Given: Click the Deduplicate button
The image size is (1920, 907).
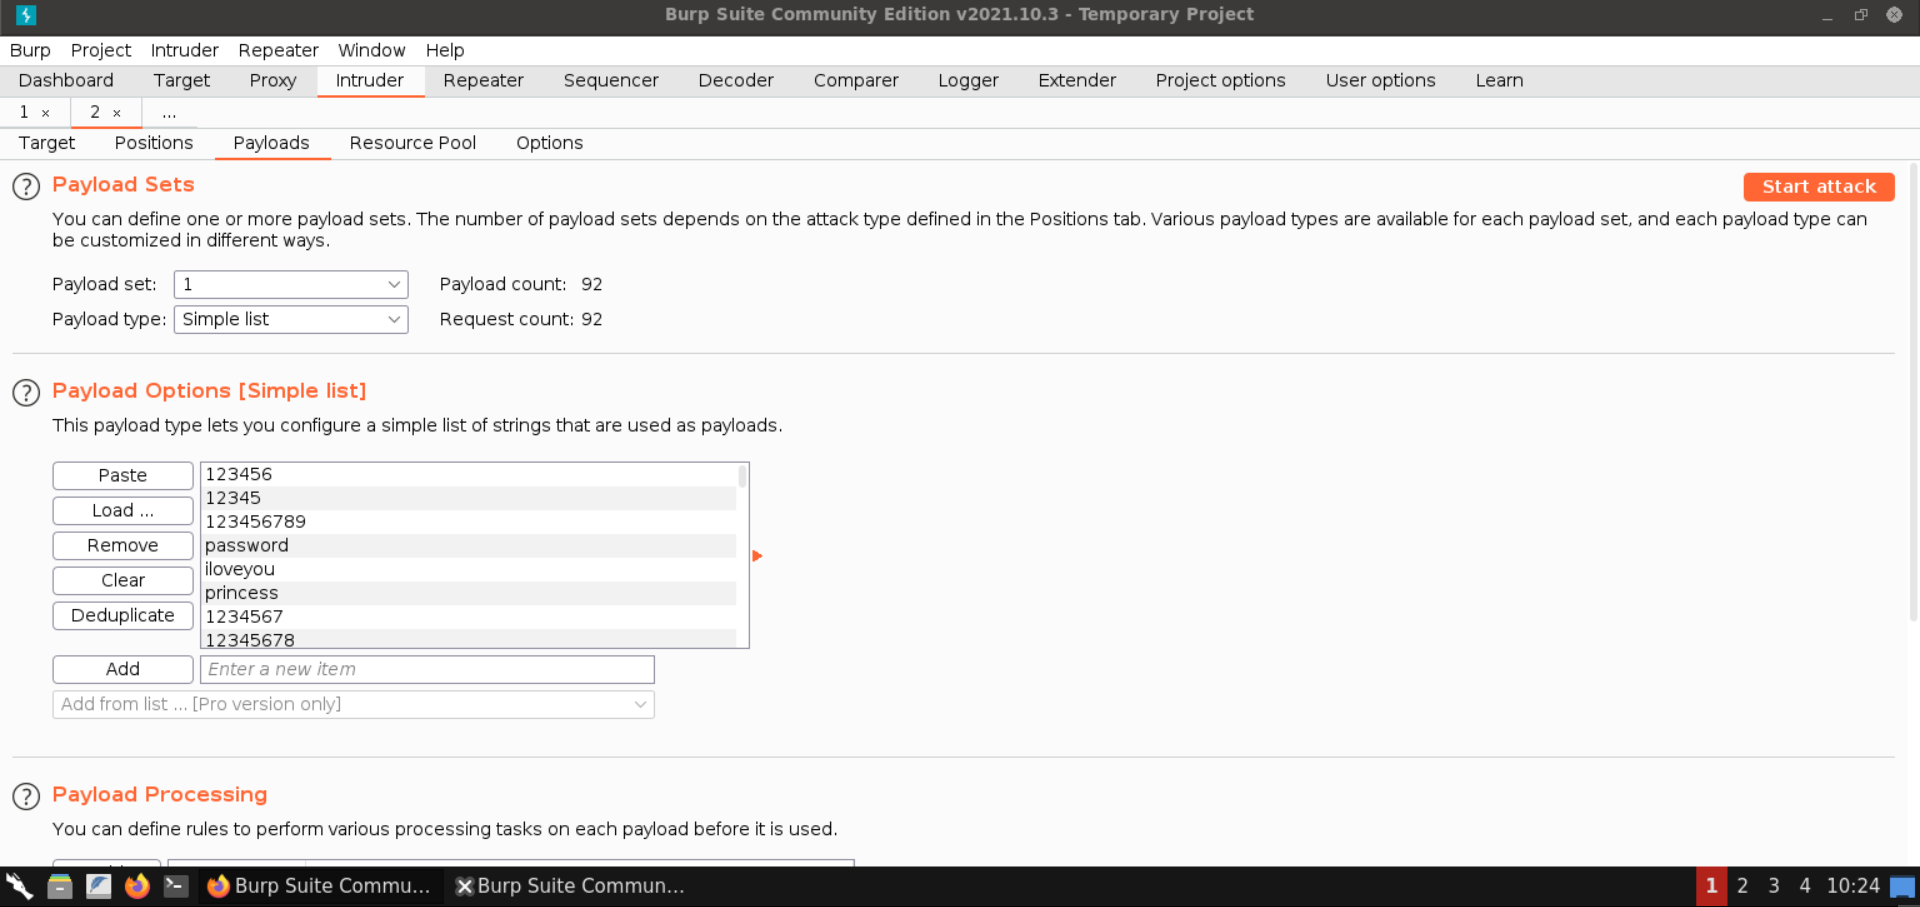Looking at the screenshot, I should (123, 616).
